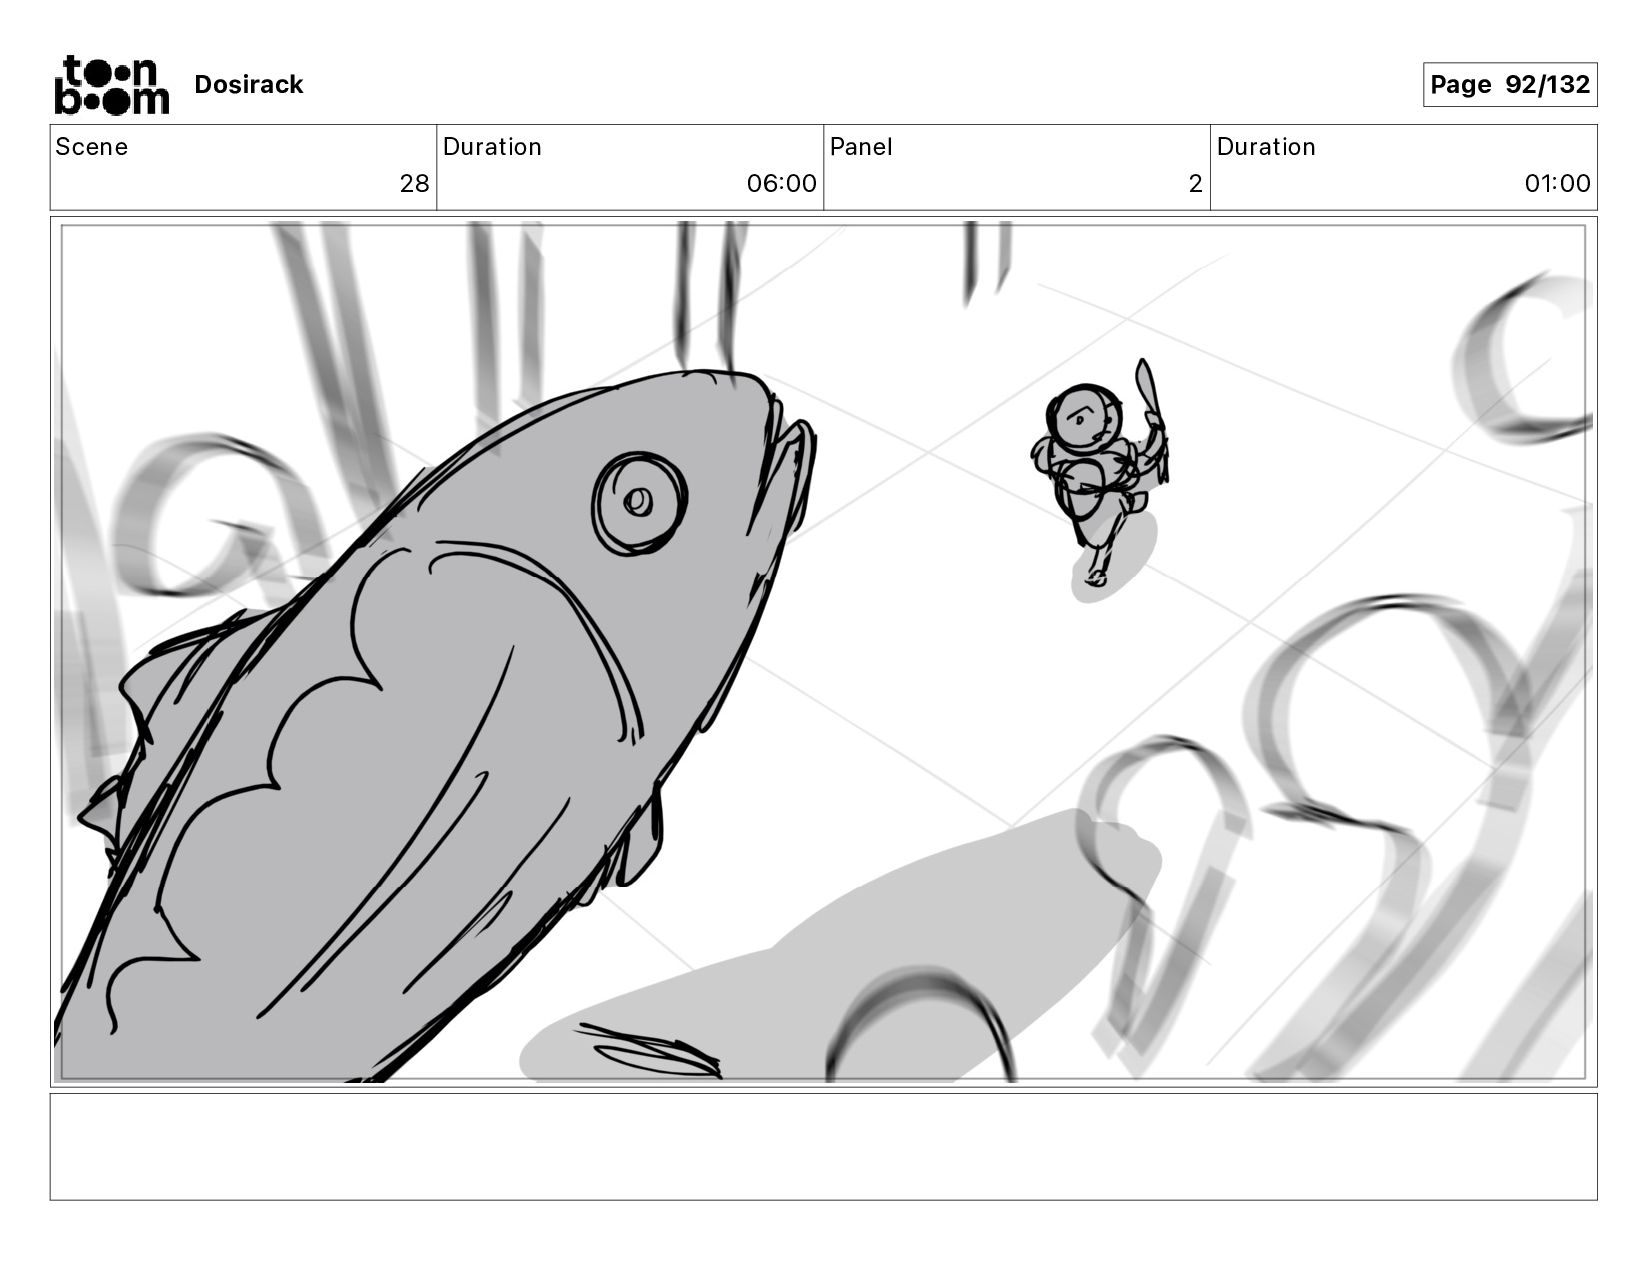Select scene duration value '06:00'

[781, 184]
